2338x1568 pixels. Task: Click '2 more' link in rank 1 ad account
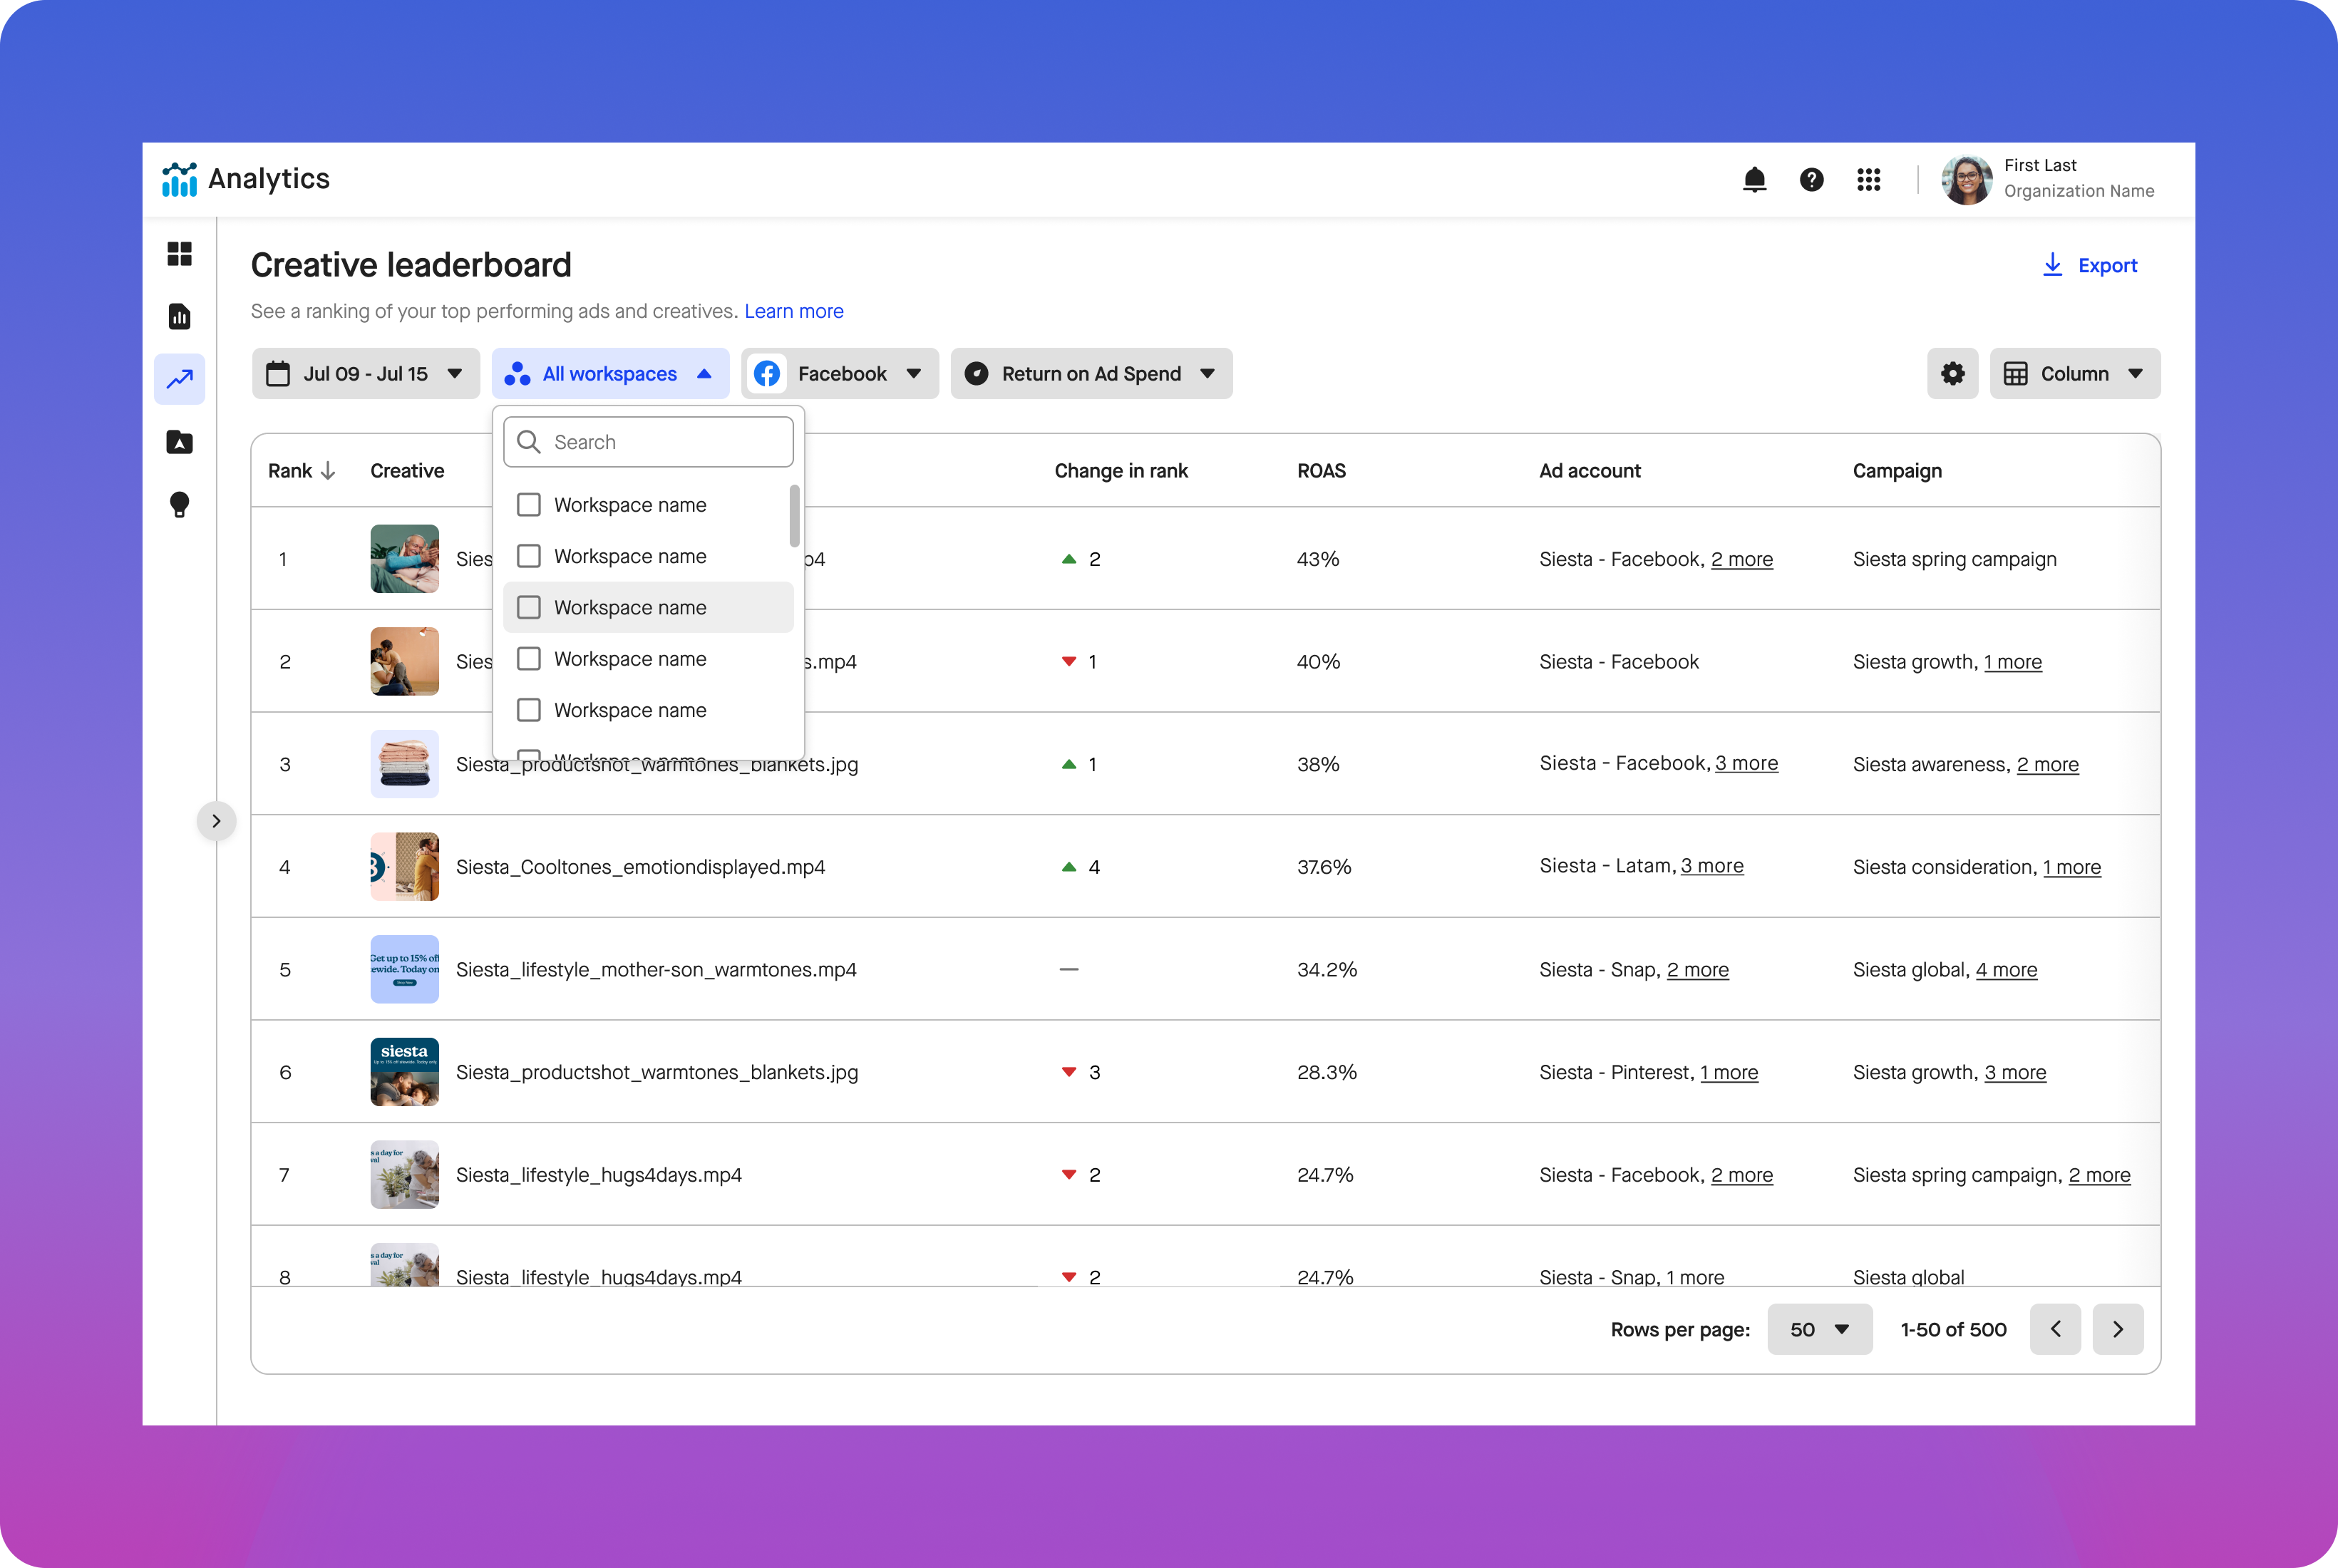1741,559
